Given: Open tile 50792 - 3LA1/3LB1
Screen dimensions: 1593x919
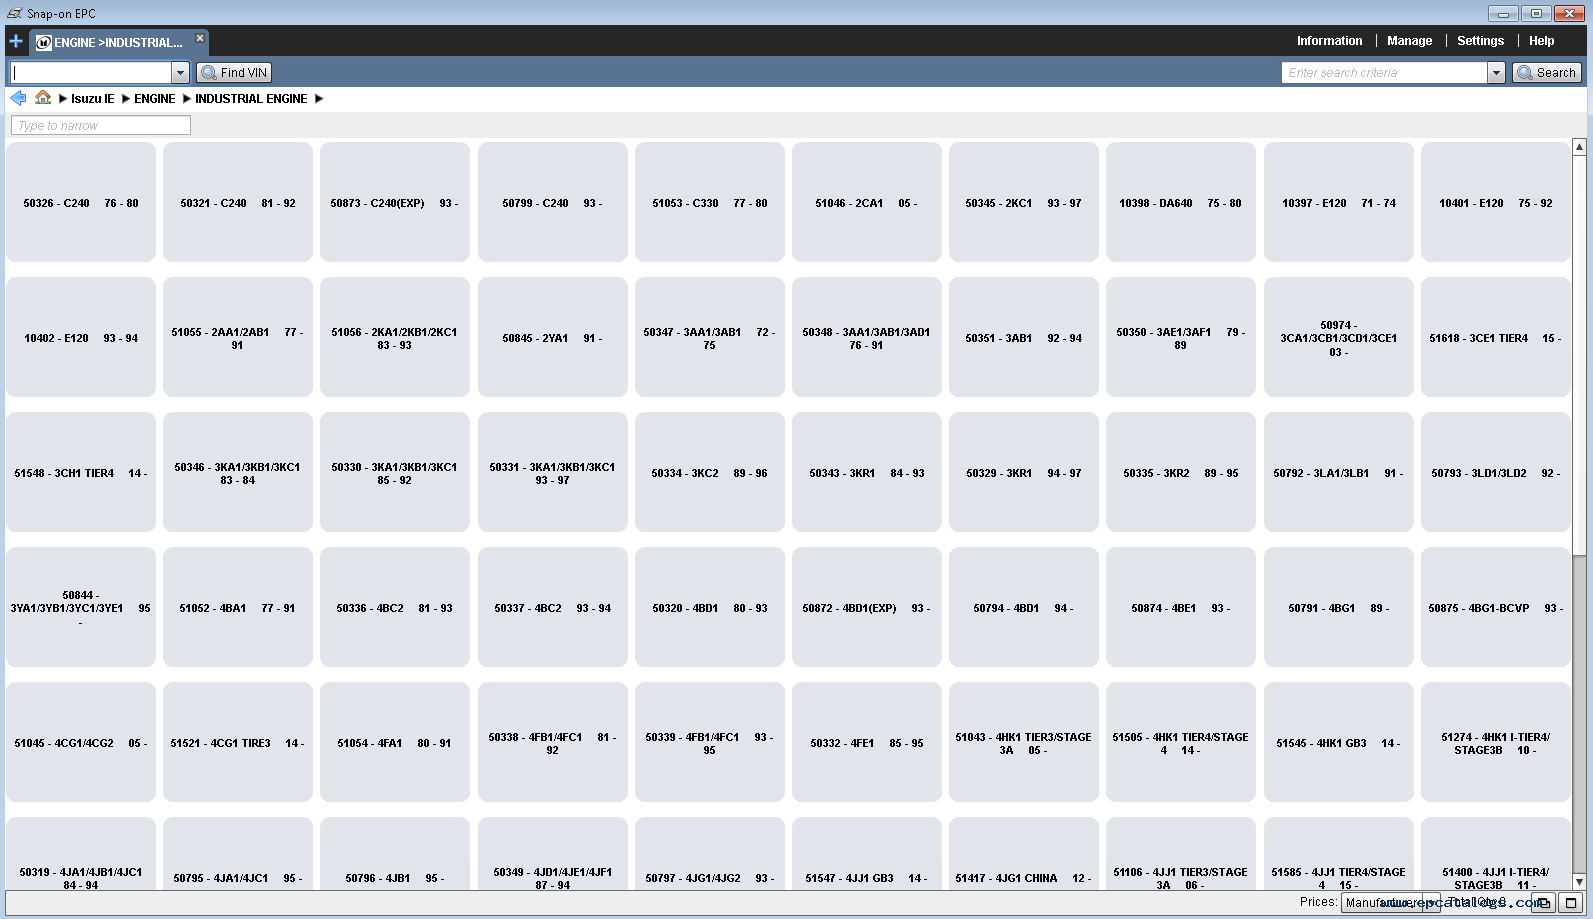Looking at the screenshot, I should pos(1339,472).
